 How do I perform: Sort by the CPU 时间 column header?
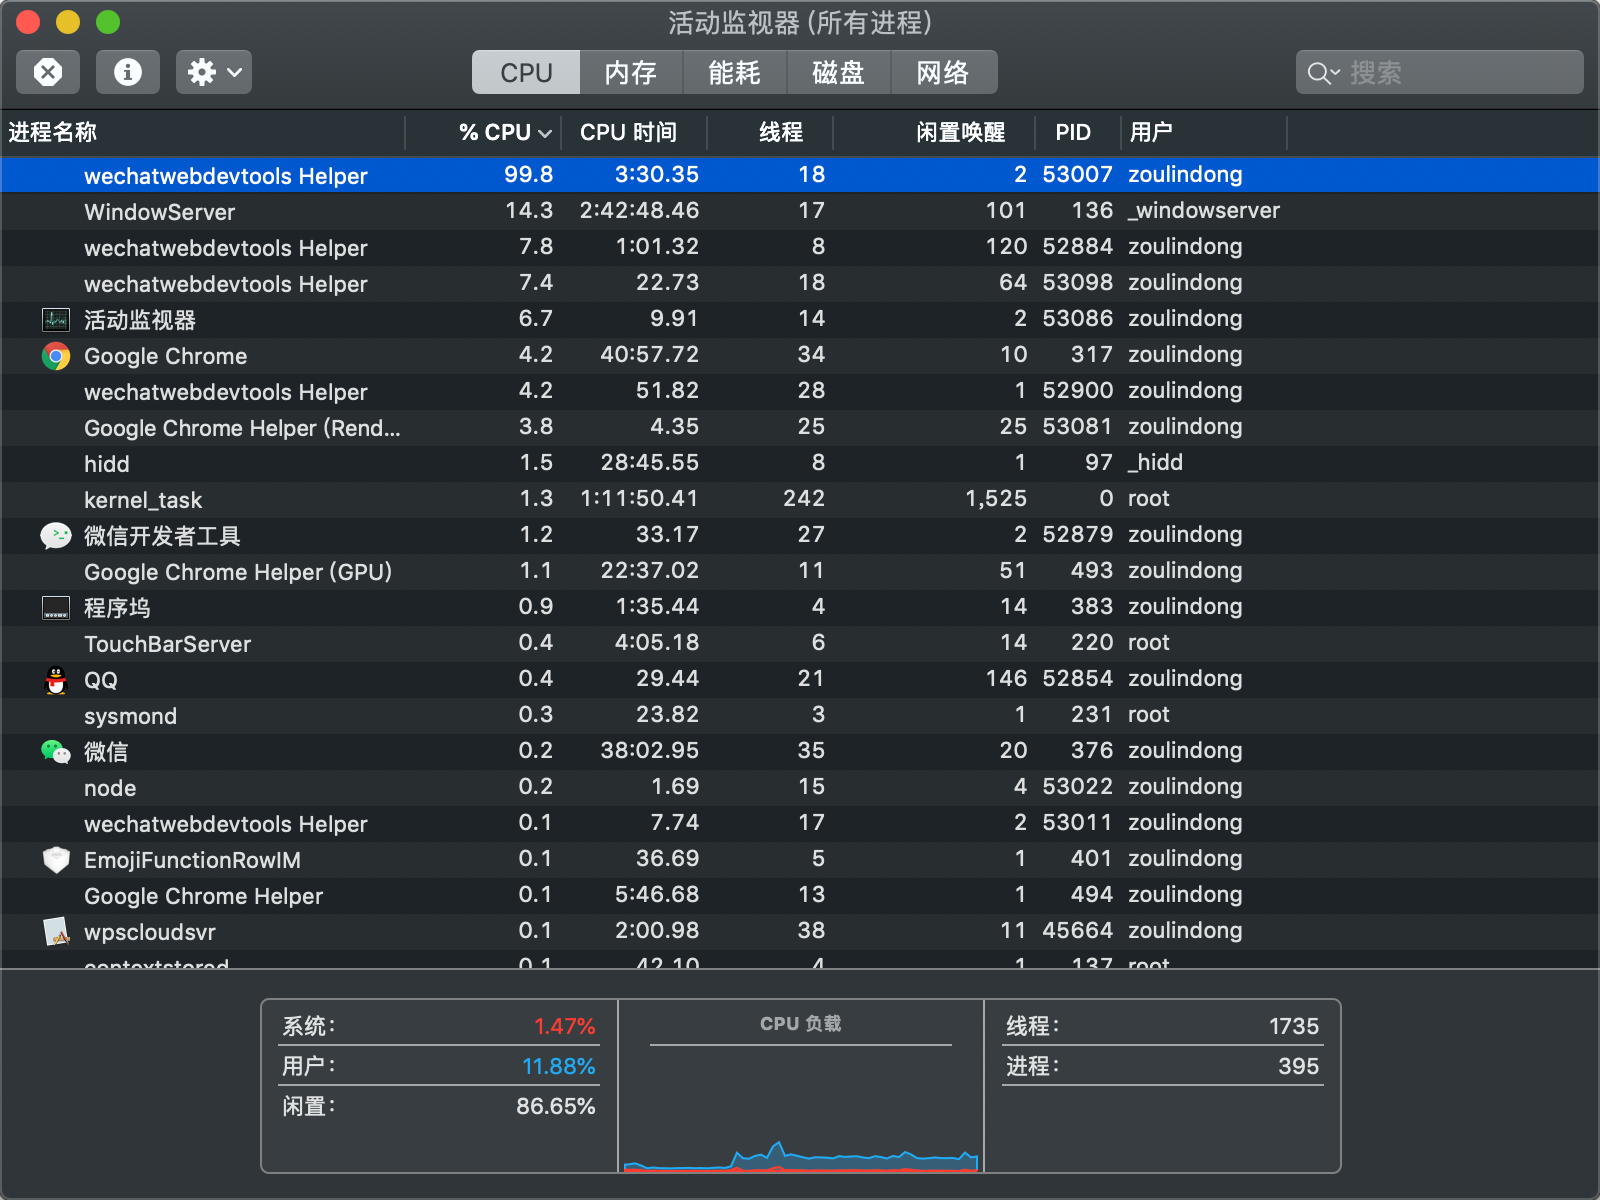coord(634,132)
